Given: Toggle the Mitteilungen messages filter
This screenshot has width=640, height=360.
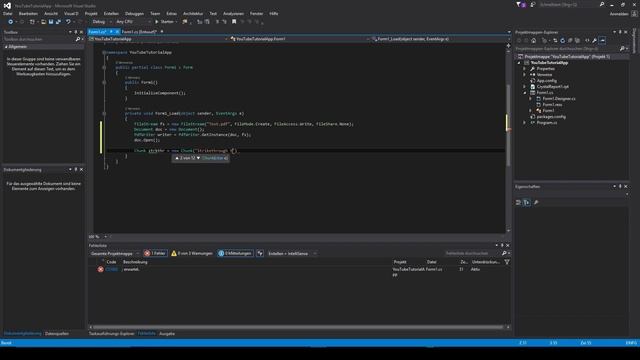Looking at the screenshot, I should [235, 253].
